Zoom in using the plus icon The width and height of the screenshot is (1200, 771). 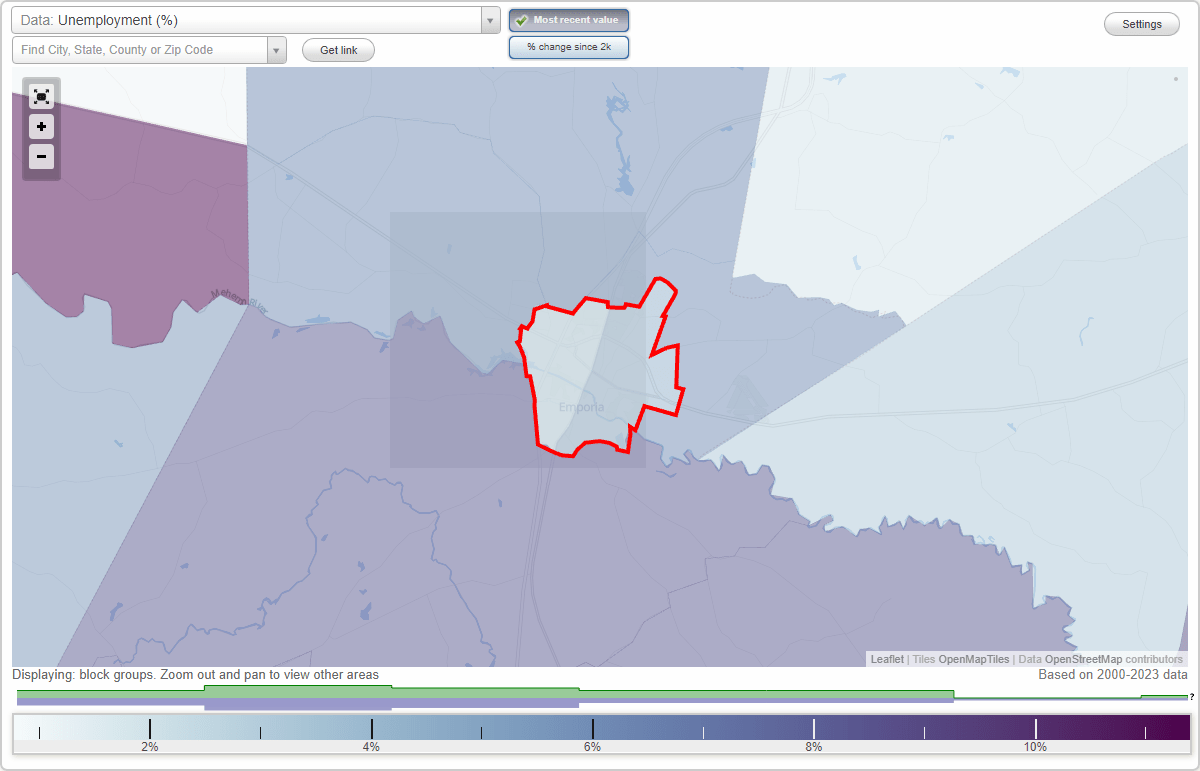(41, 126)
